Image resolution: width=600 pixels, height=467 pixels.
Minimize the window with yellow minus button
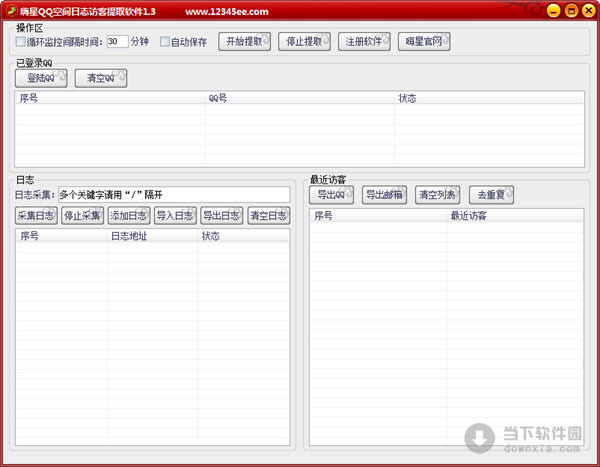[553, 10]
